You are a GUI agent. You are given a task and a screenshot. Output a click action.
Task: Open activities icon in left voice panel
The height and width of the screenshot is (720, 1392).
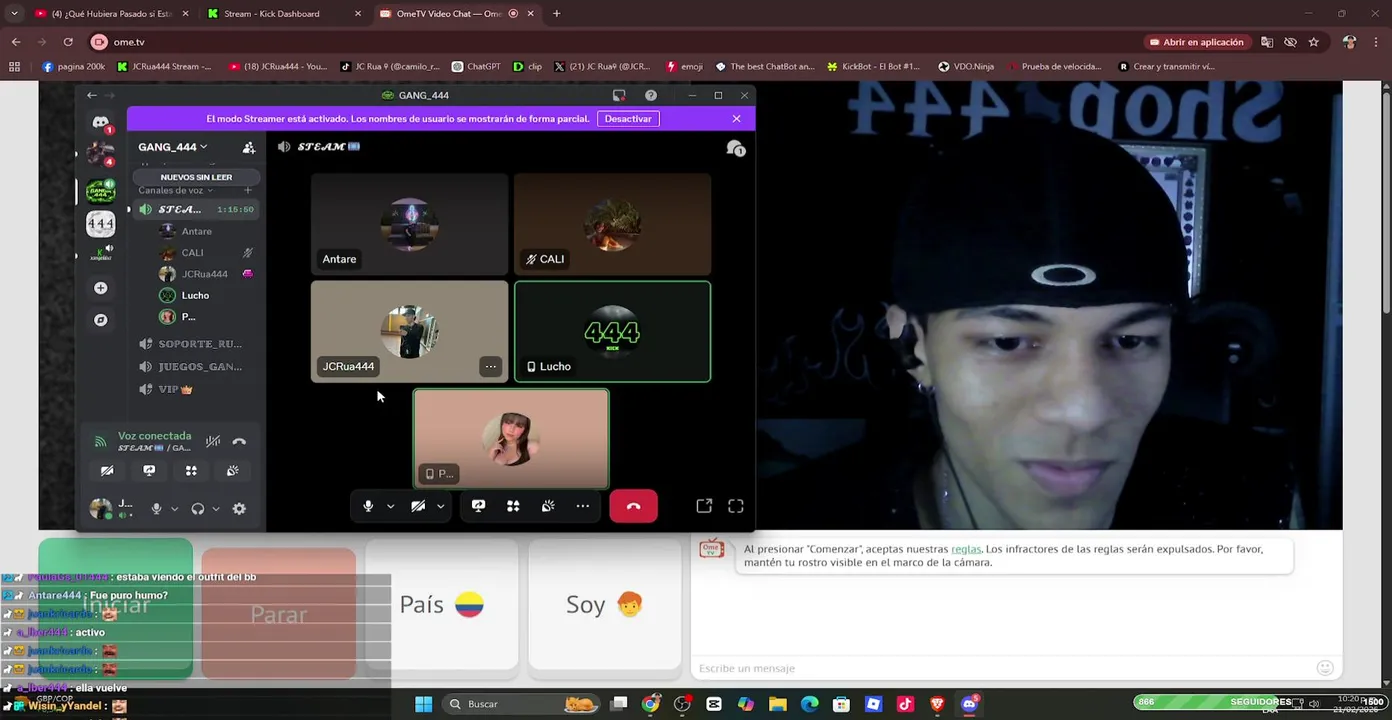[x=191, y=470]
